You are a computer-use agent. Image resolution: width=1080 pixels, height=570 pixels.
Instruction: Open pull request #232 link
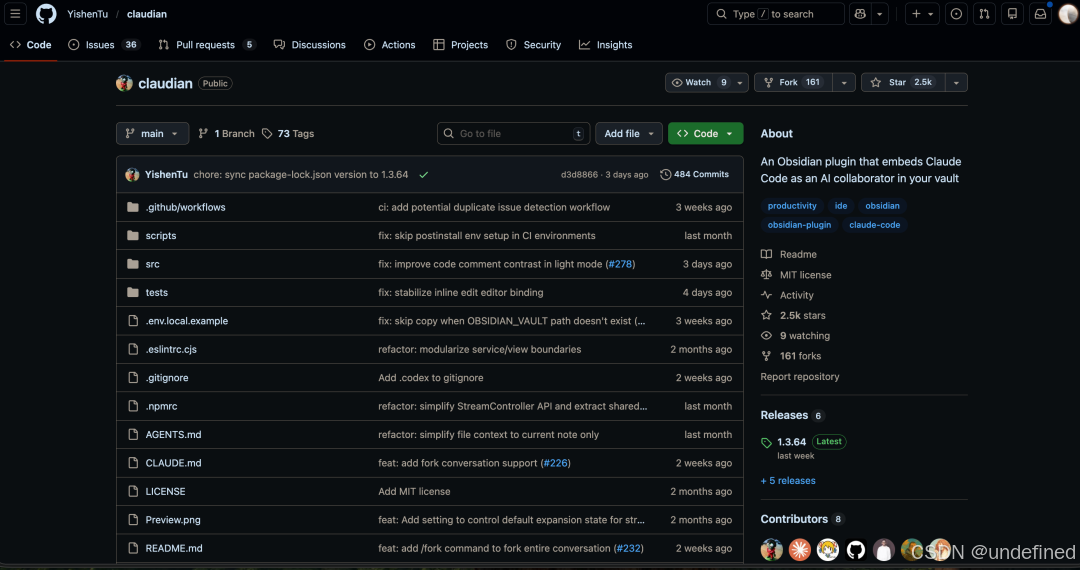[x=628, y=549]
